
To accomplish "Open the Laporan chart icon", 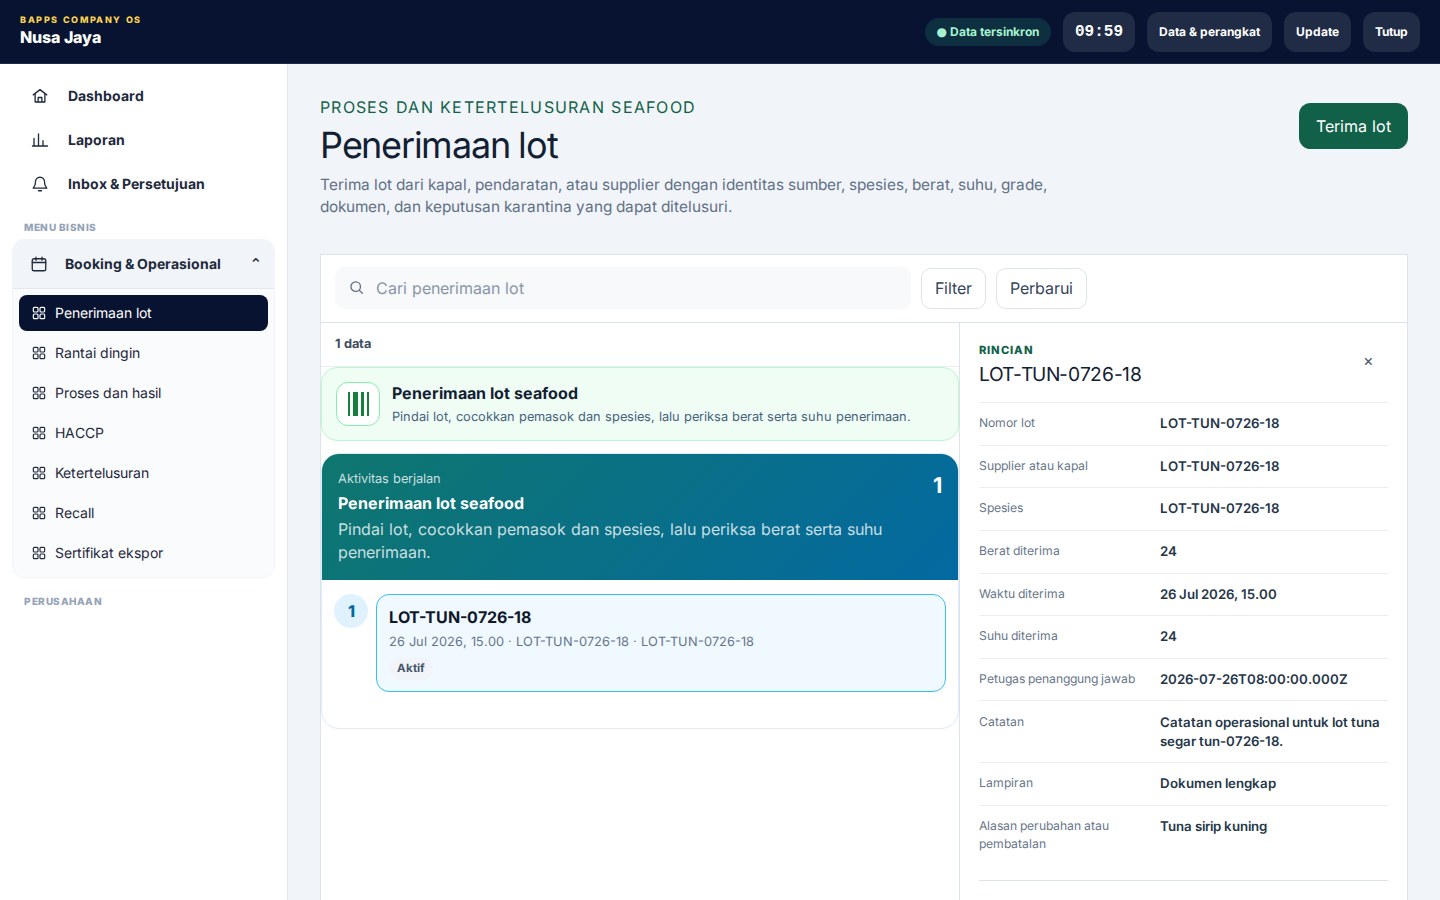I will click(x=40, y=140).
